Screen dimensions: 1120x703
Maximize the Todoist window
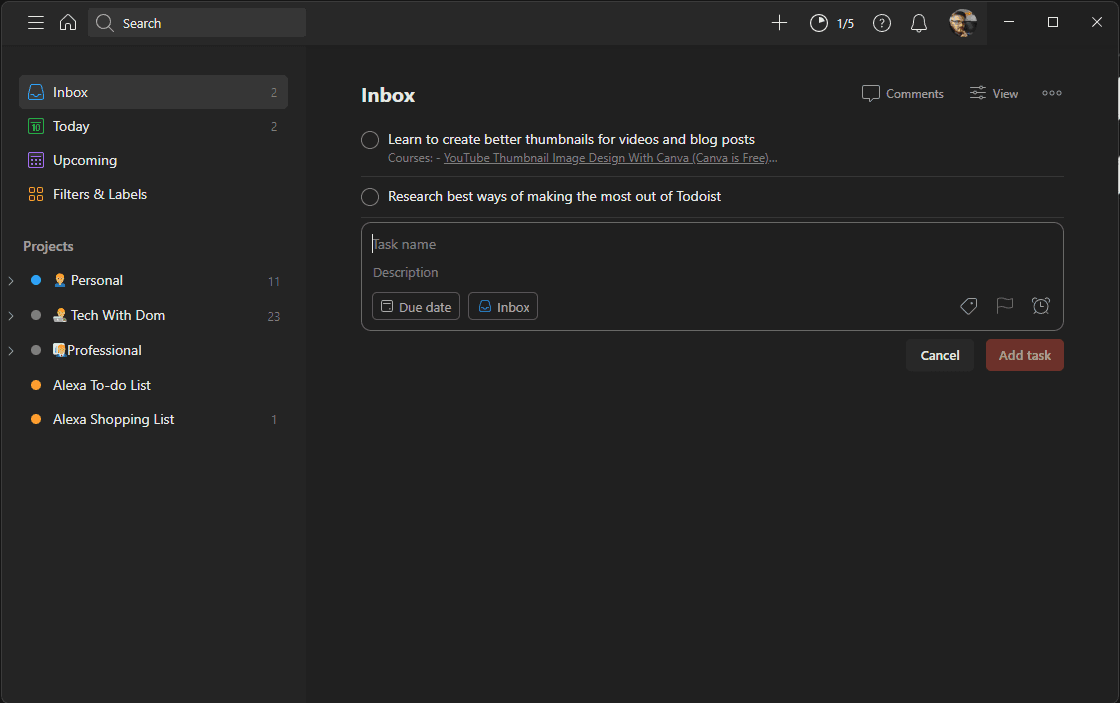coord(1053,22)
